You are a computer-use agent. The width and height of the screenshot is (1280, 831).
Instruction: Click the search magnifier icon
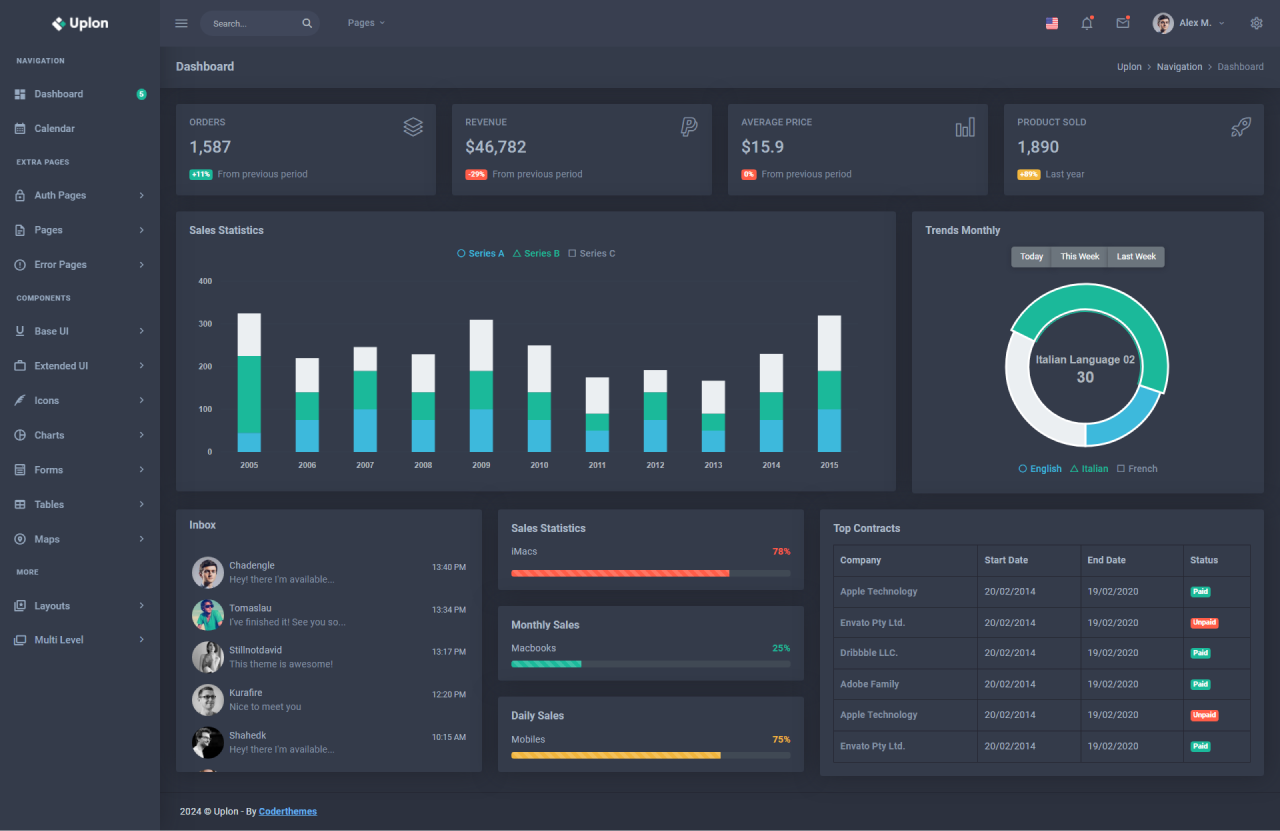pyautogui.click(x=307, y=23)
